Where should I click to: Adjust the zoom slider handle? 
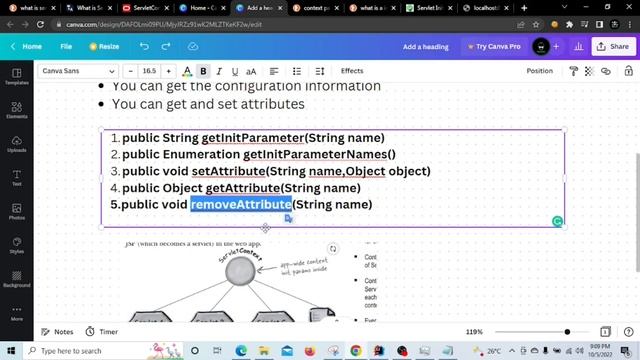[x=567, y=332]
